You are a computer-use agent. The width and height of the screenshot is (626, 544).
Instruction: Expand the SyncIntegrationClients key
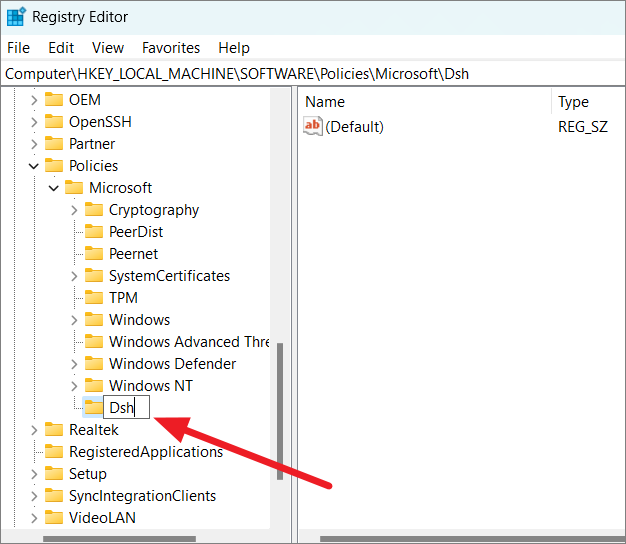(34, 496)
